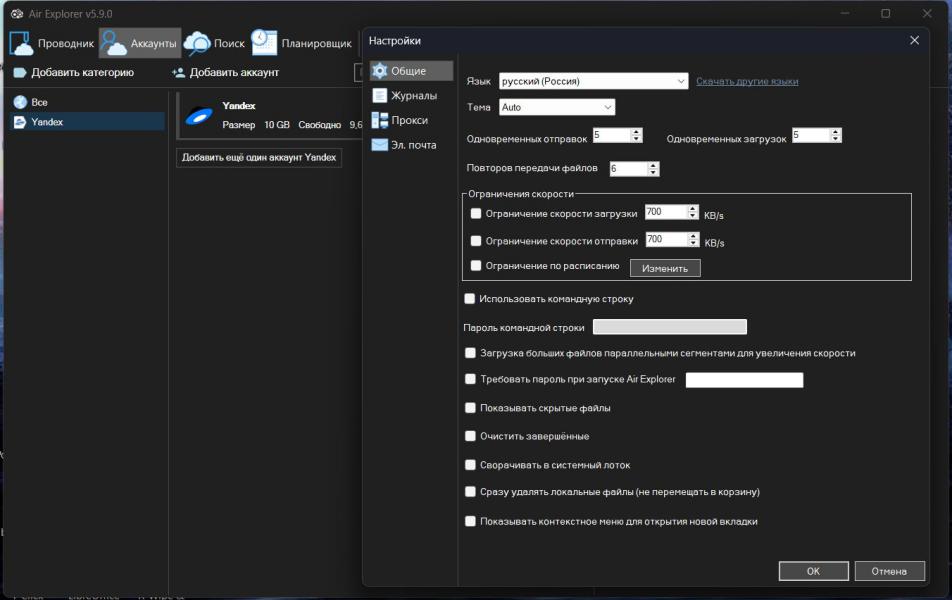The height and width of the screenshot is (600, 952).
Task: Open the Аккаунты accounts toolbar icon
Action: tap(115, 43)
